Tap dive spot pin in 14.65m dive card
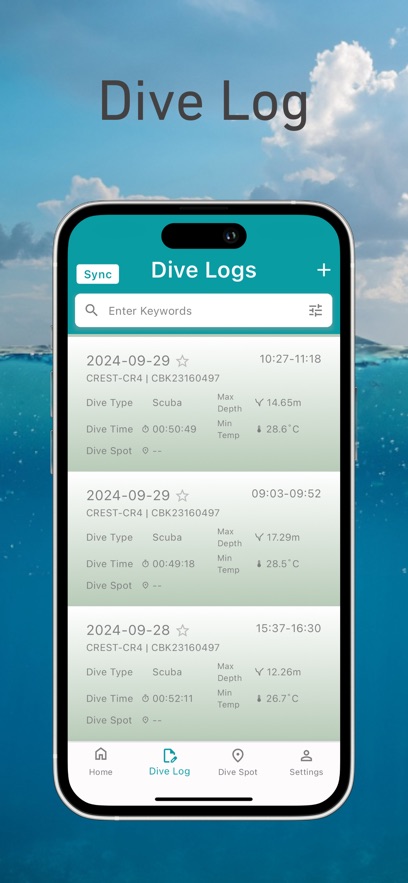This screenshot has height=883, width=408. [145, 451]
